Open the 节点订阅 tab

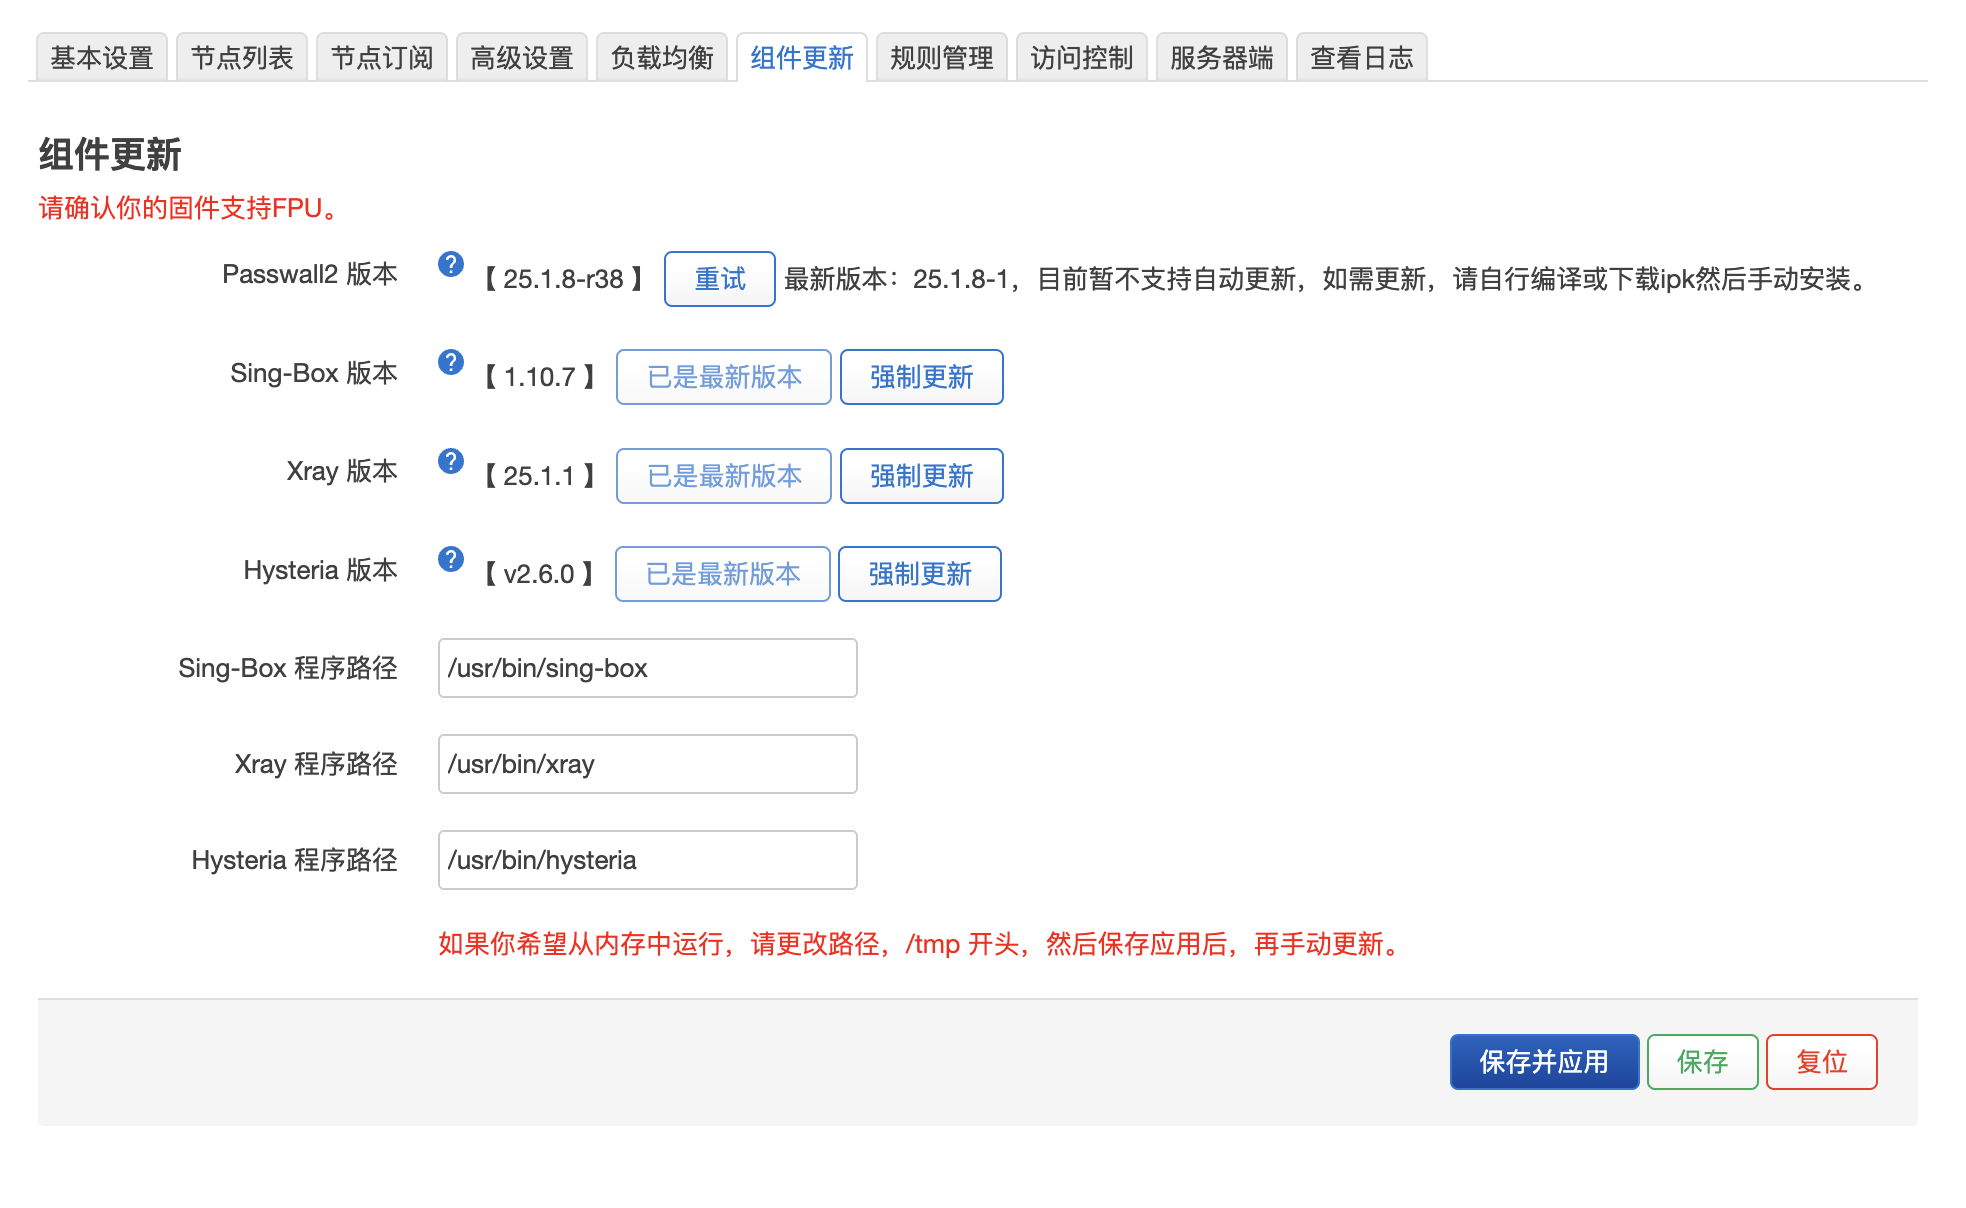tap(382, 58)
